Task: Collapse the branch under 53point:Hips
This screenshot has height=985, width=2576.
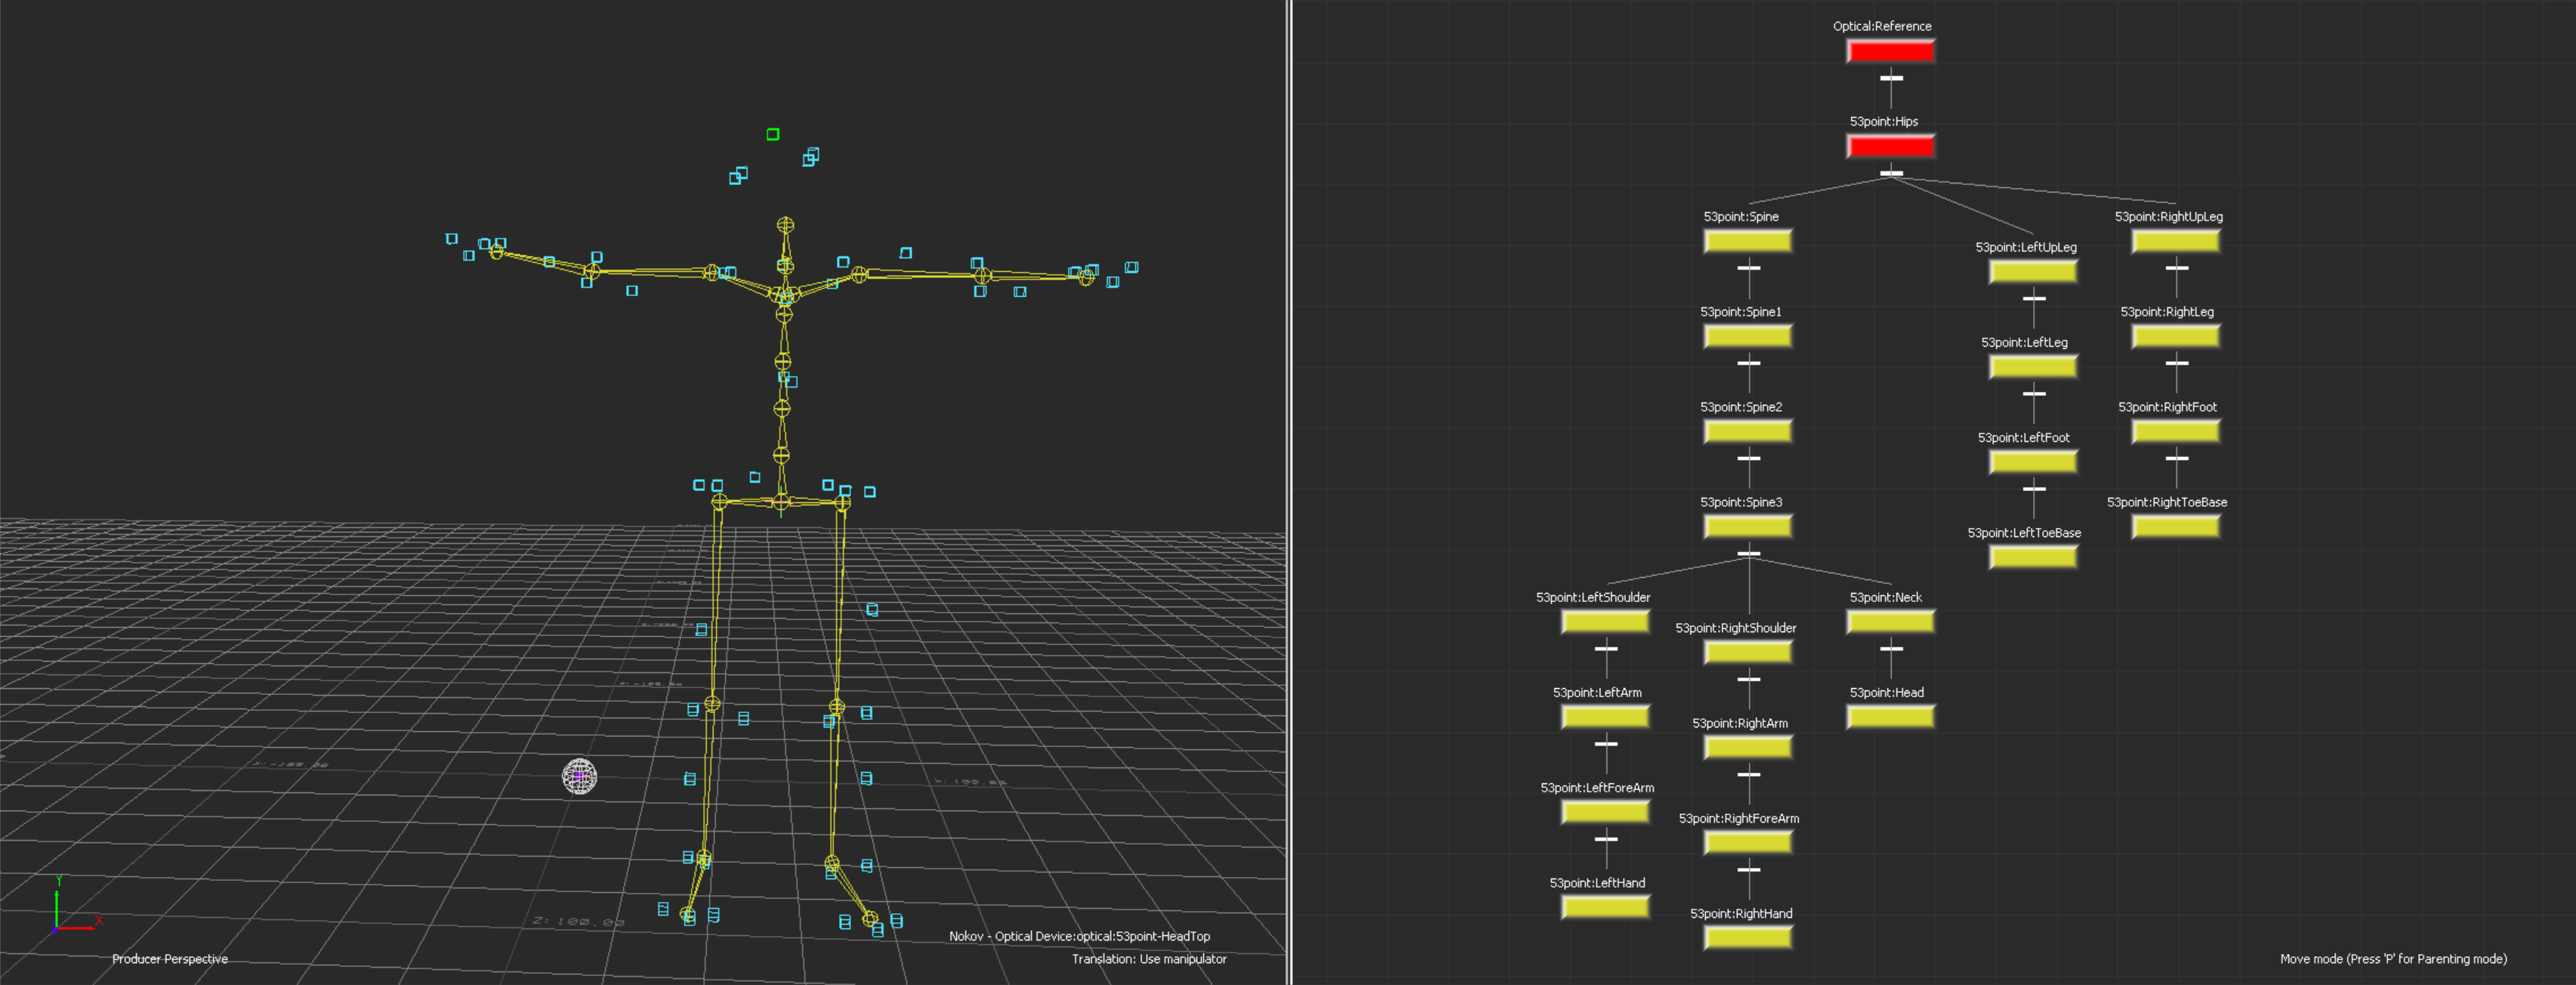Action: [x=1891, y=173]
